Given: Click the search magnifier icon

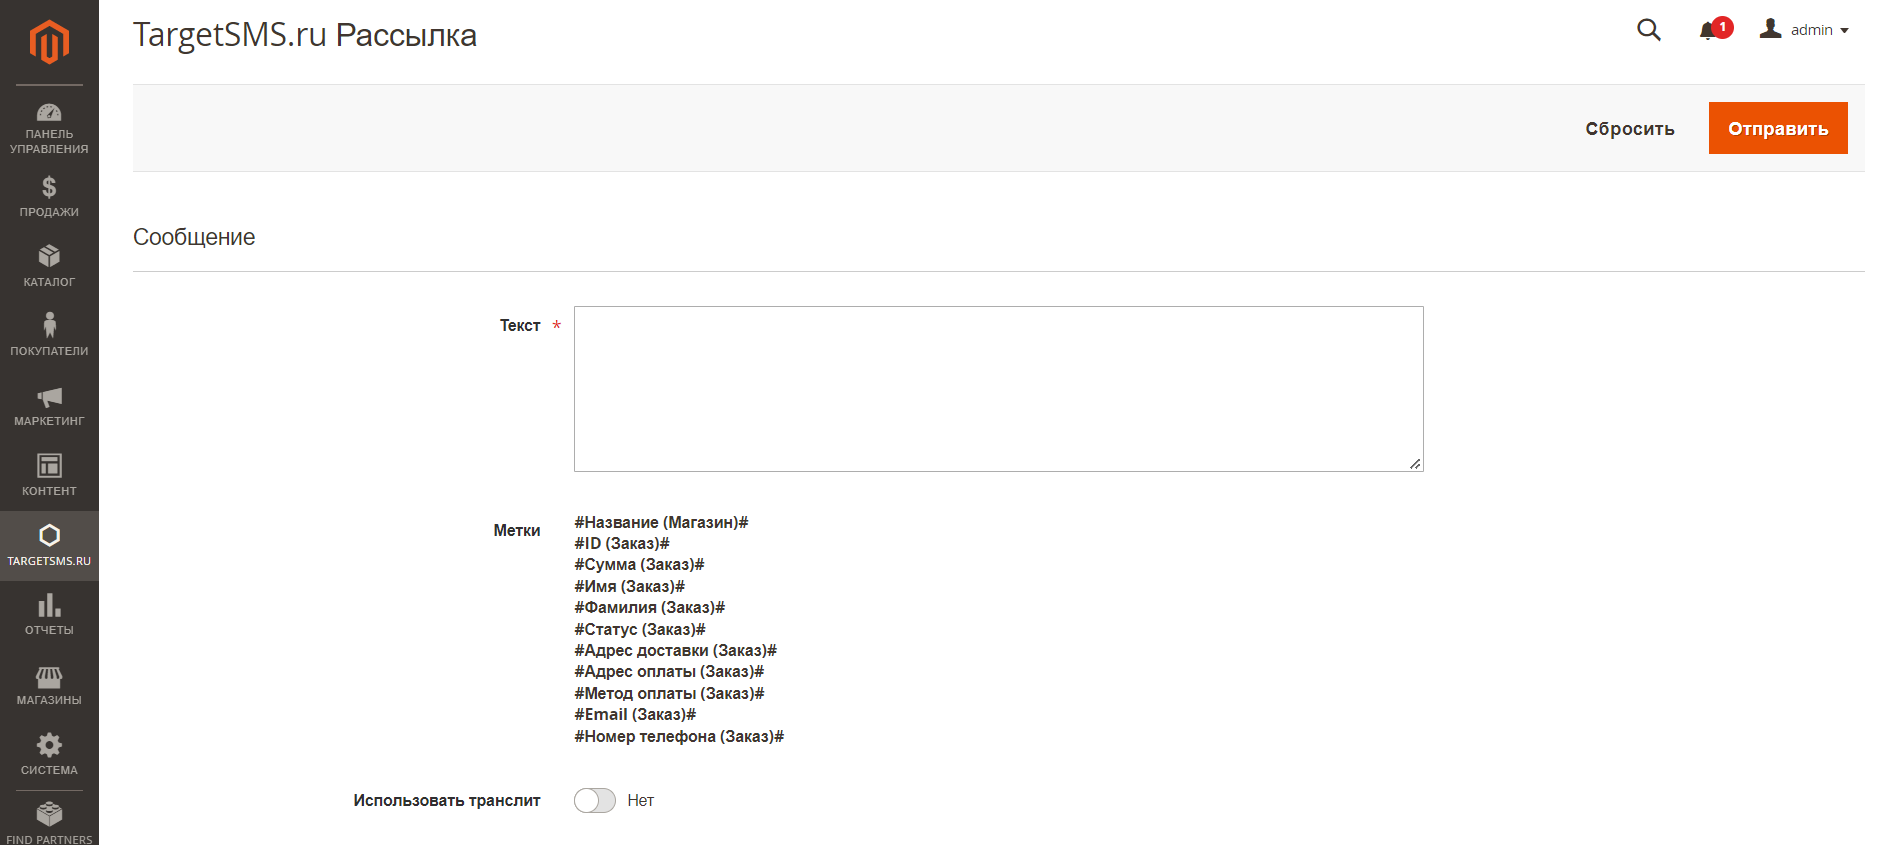Looking at the screenshot, I should (1649, 30).
